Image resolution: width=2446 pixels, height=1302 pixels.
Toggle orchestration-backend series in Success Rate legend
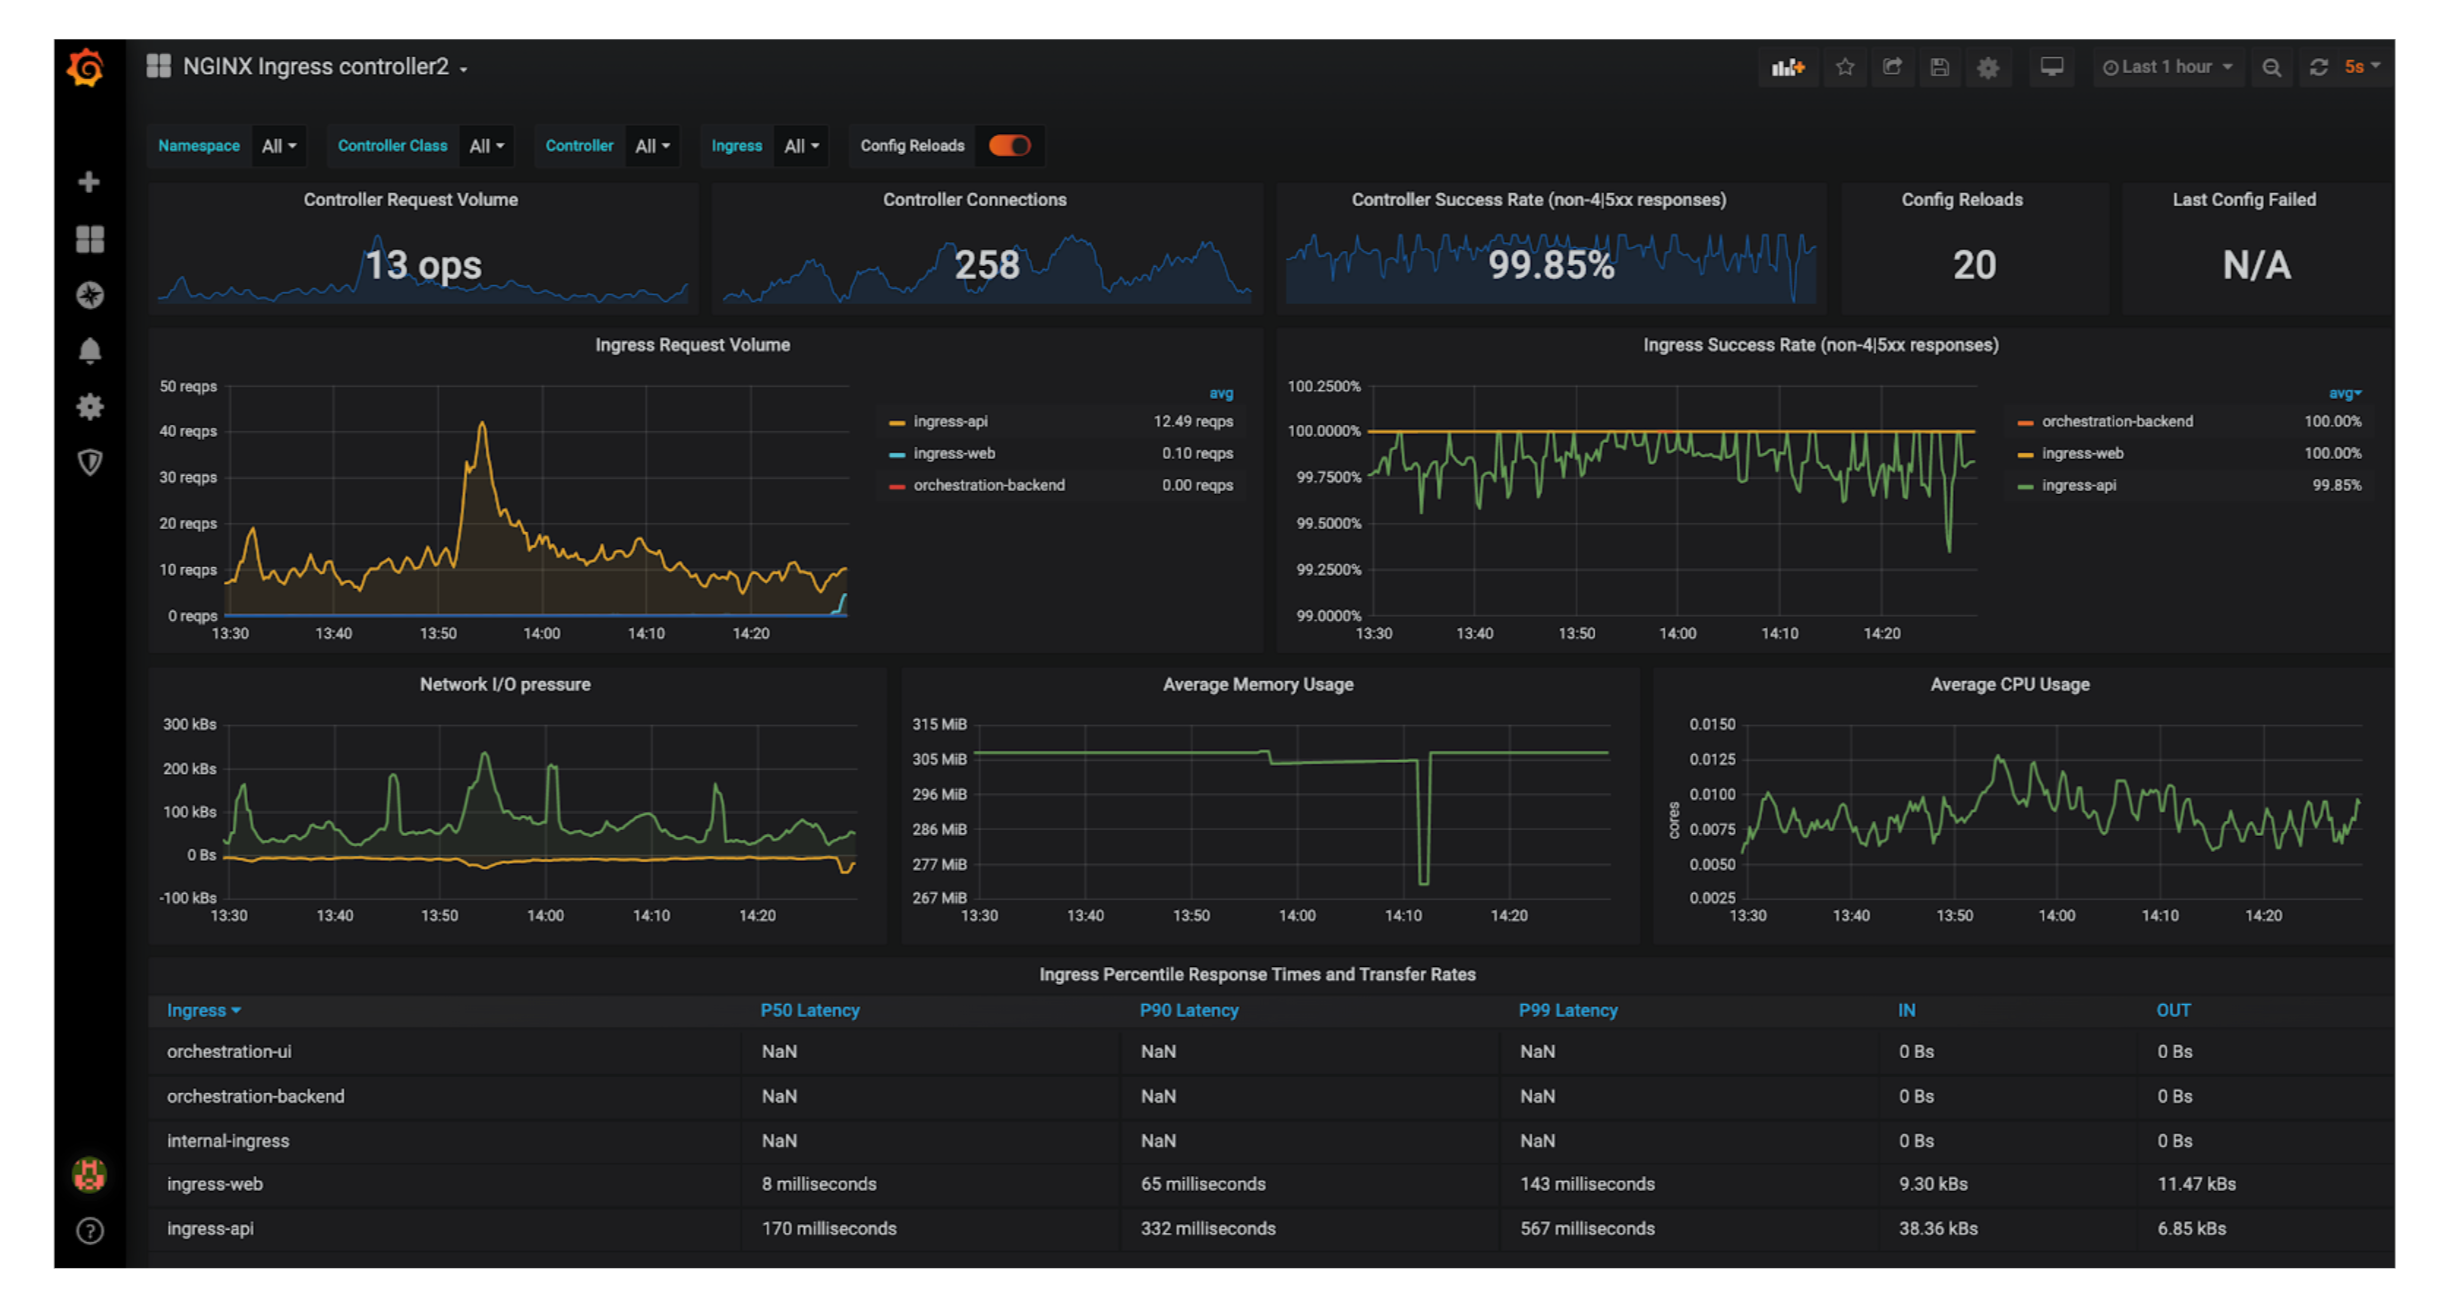click(x=2116, y=422)
